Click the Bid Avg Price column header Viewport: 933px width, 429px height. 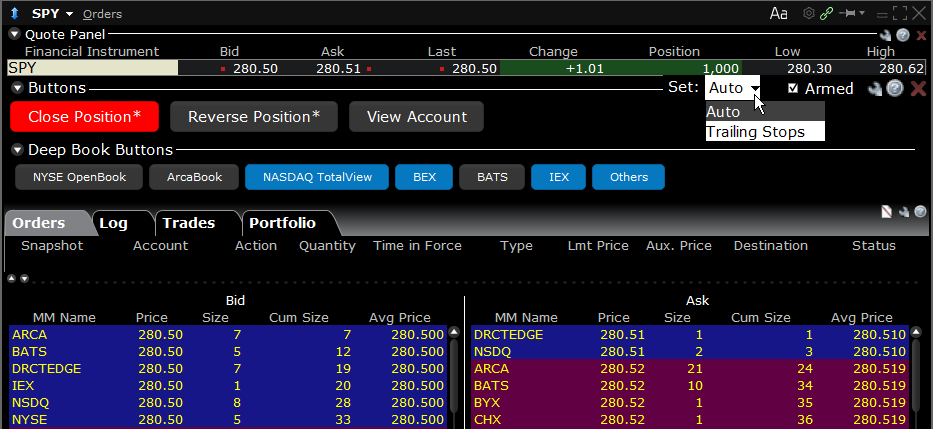click(x=399, y=318)
